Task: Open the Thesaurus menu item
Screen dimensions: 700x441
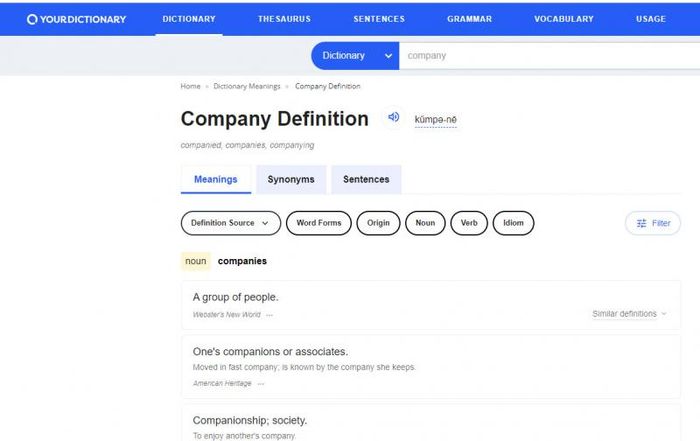Action: pyautogui.click(x=284, y=19)
